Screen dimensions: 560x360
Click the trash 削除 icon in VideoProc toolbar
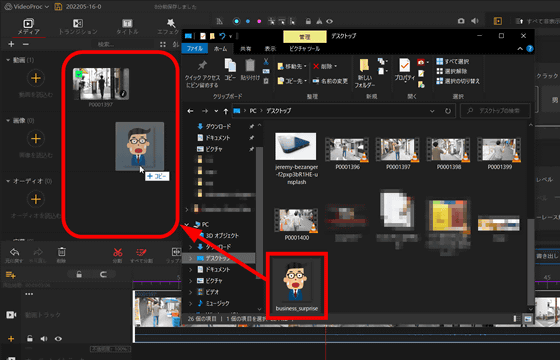tap(61, 252)
